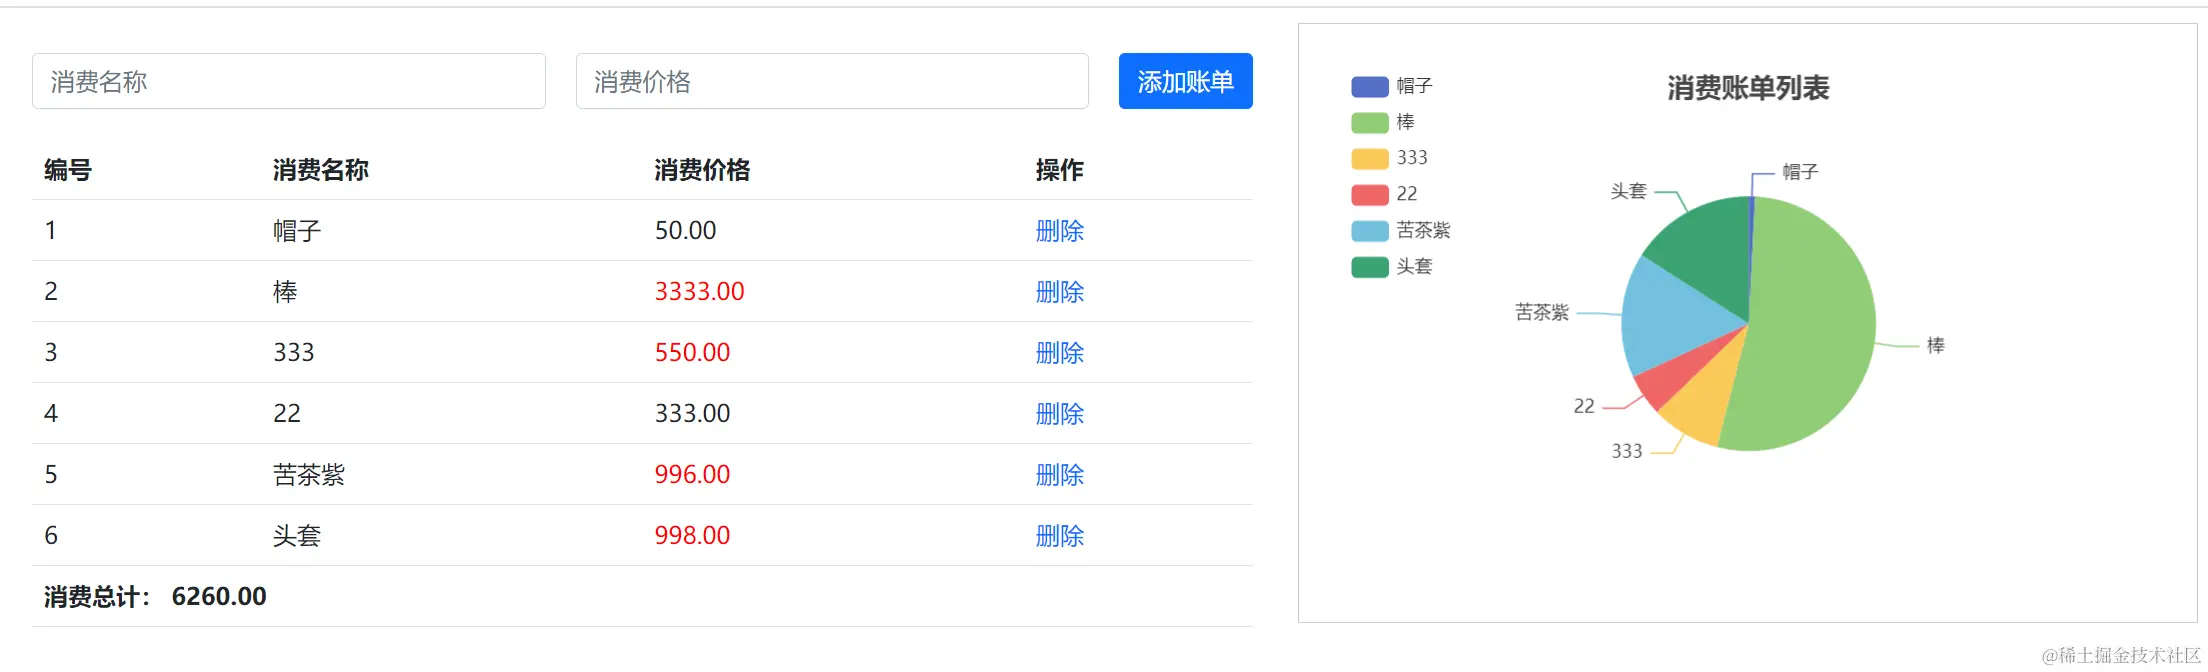2208x672 pixels.
Task: Toggle the 苦茶紫 light-blue legend swatch
Action: click(x=1369, y=231)
